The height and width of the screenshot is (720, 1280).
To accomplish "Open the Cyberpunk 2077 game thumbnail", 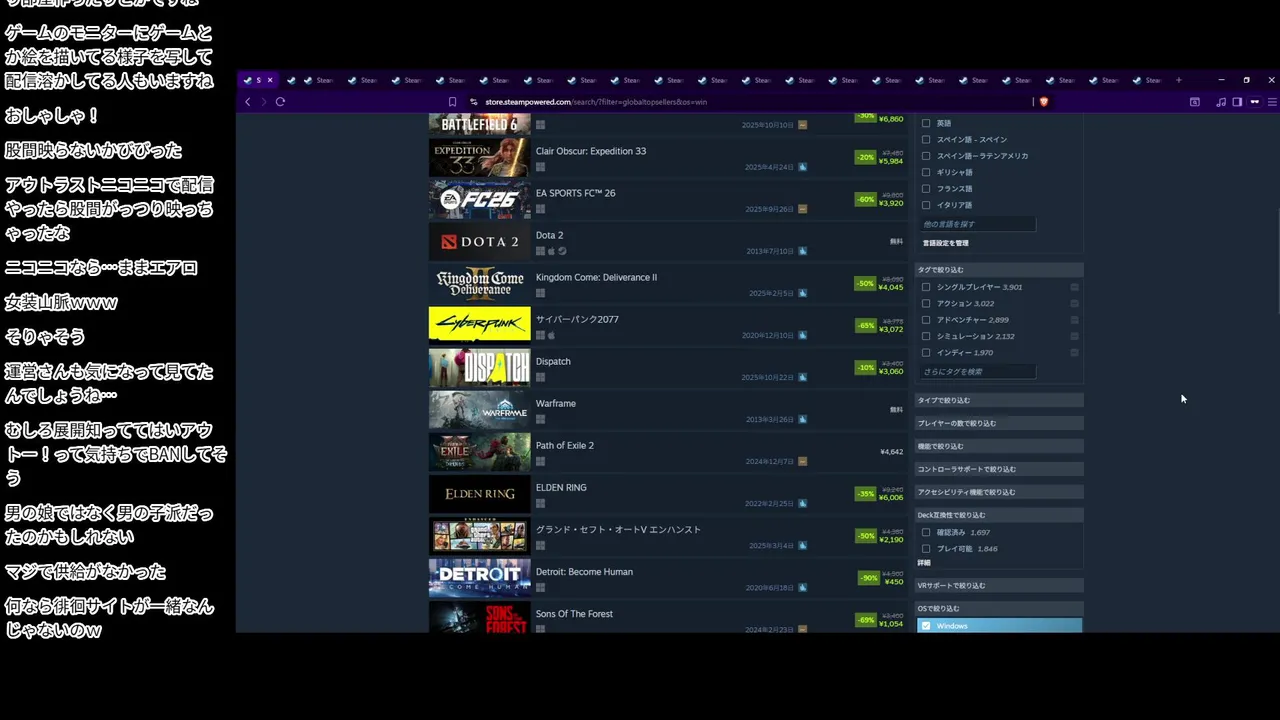I will [x=480, y=324].
